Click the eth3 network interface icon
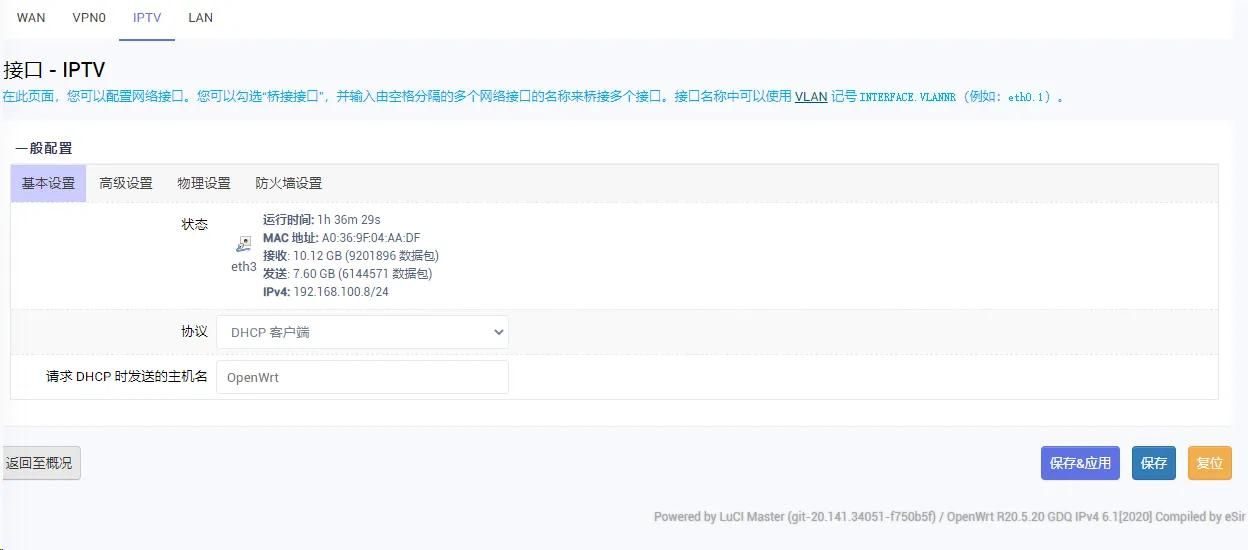Screen dimensions: 1248x550 click(x=244, y=244)
